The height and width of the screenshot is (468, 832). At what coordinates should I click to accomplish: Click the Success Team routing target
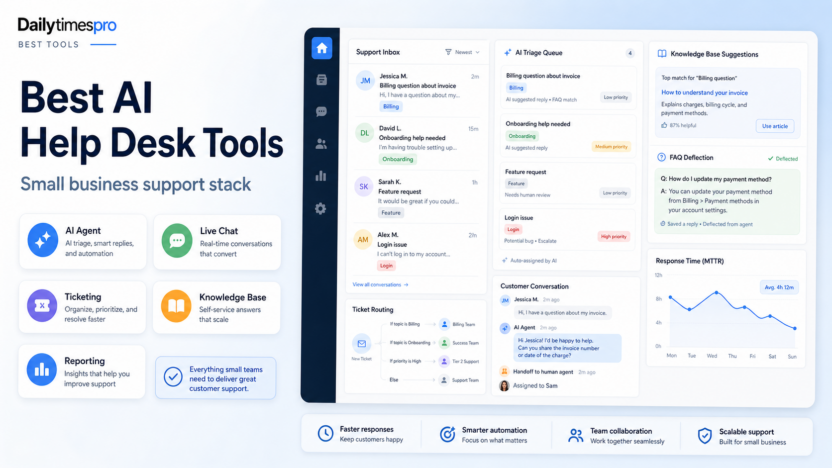coord(460,343)
